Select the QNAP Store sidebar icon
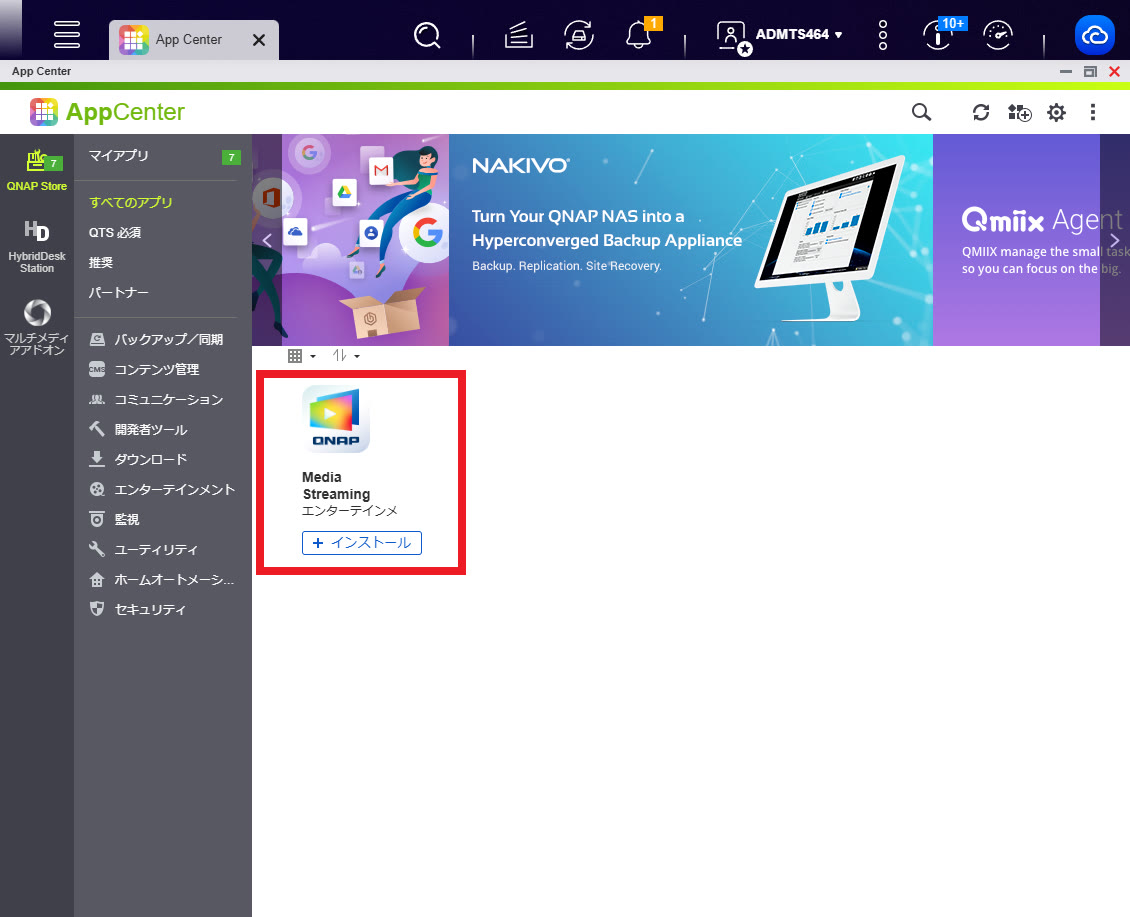 37,170
